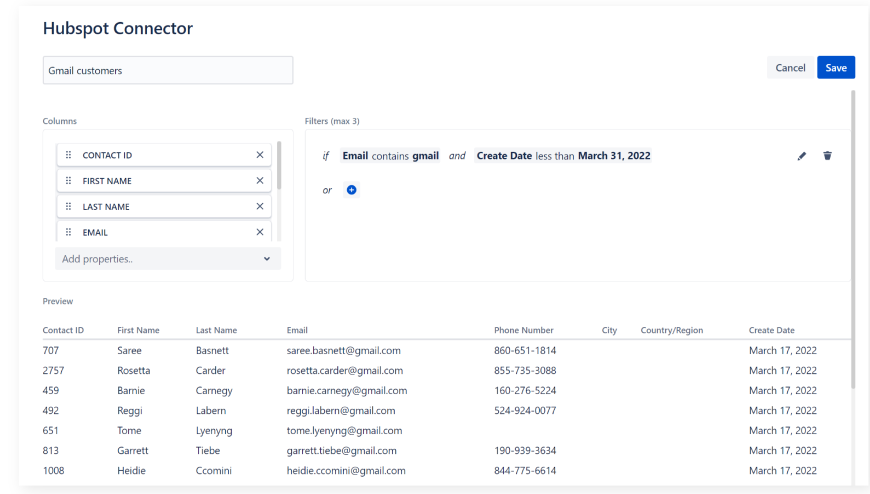Click email barnie.carnegy@gmail.com
Image resolution: width=870 pixels, height=494 pixels.
pos(347,390)
